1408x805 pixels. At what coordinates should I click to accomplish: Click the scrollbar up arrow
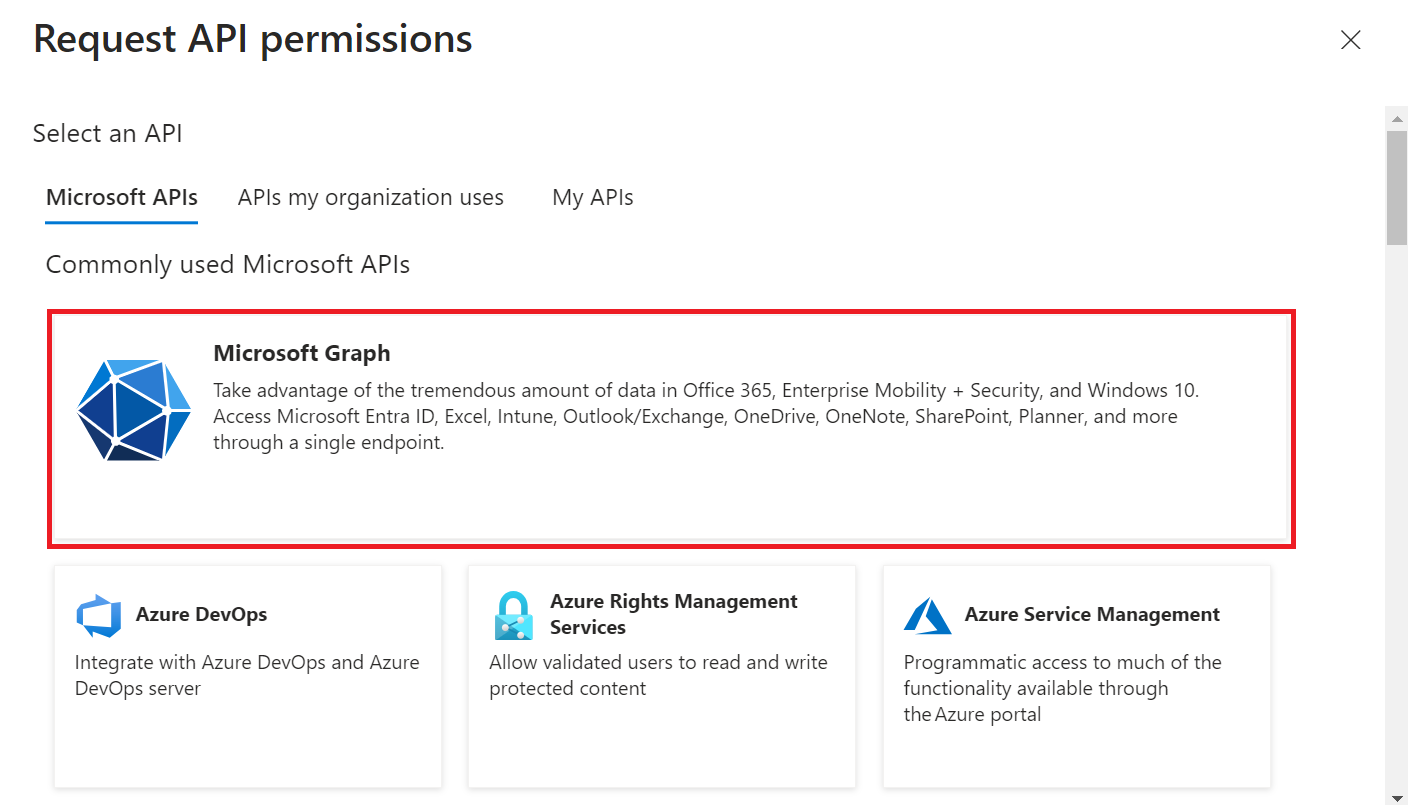tap(1396, 118)
